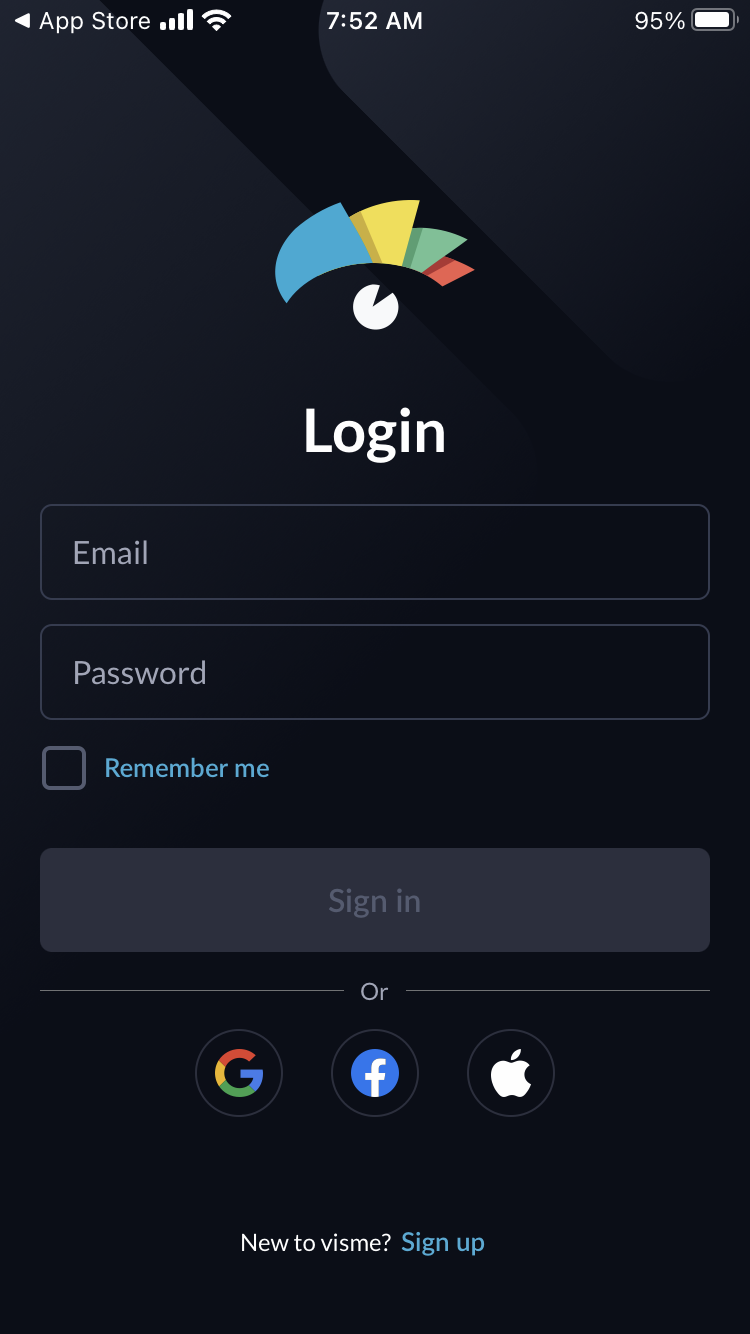
Task: Tap the Login heading
Action: (375, 432)
